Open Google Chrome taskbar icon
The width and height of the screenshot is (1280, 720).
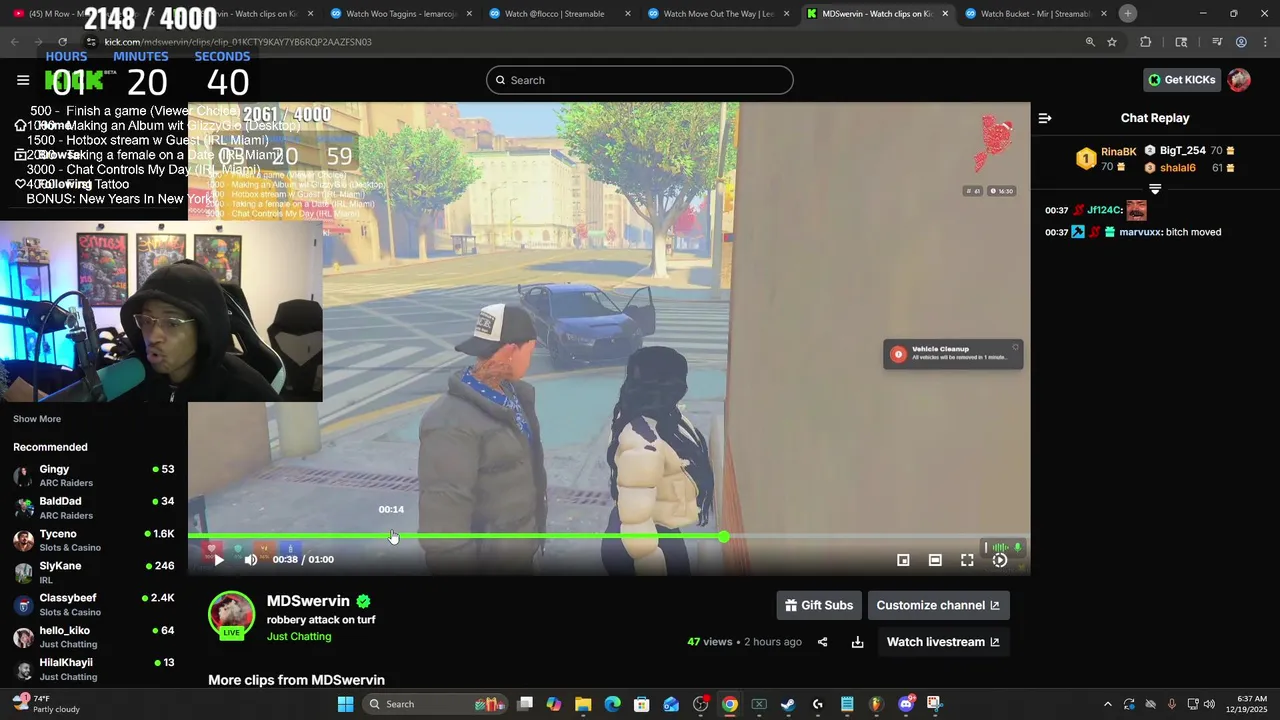(x=730, y=704)
